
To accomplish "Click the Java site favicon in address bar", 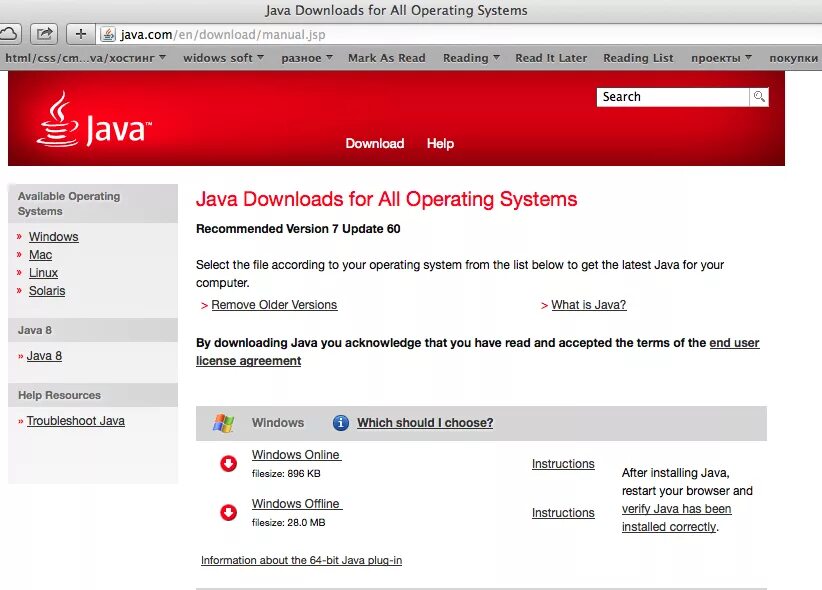I will [108, 35].
